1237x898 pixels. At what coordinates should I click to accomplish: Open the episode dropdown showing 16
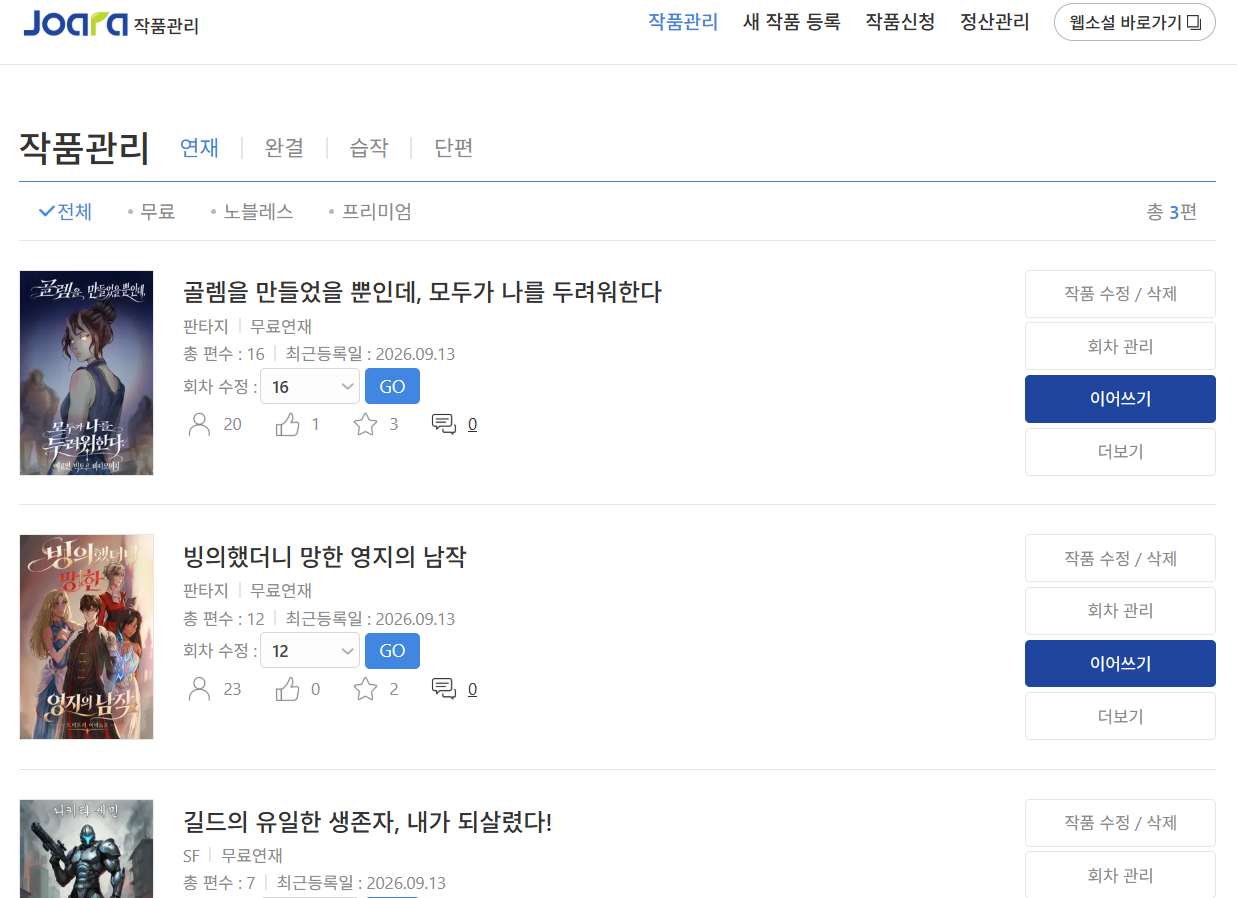pyautogui.click(x=310, y=386)
